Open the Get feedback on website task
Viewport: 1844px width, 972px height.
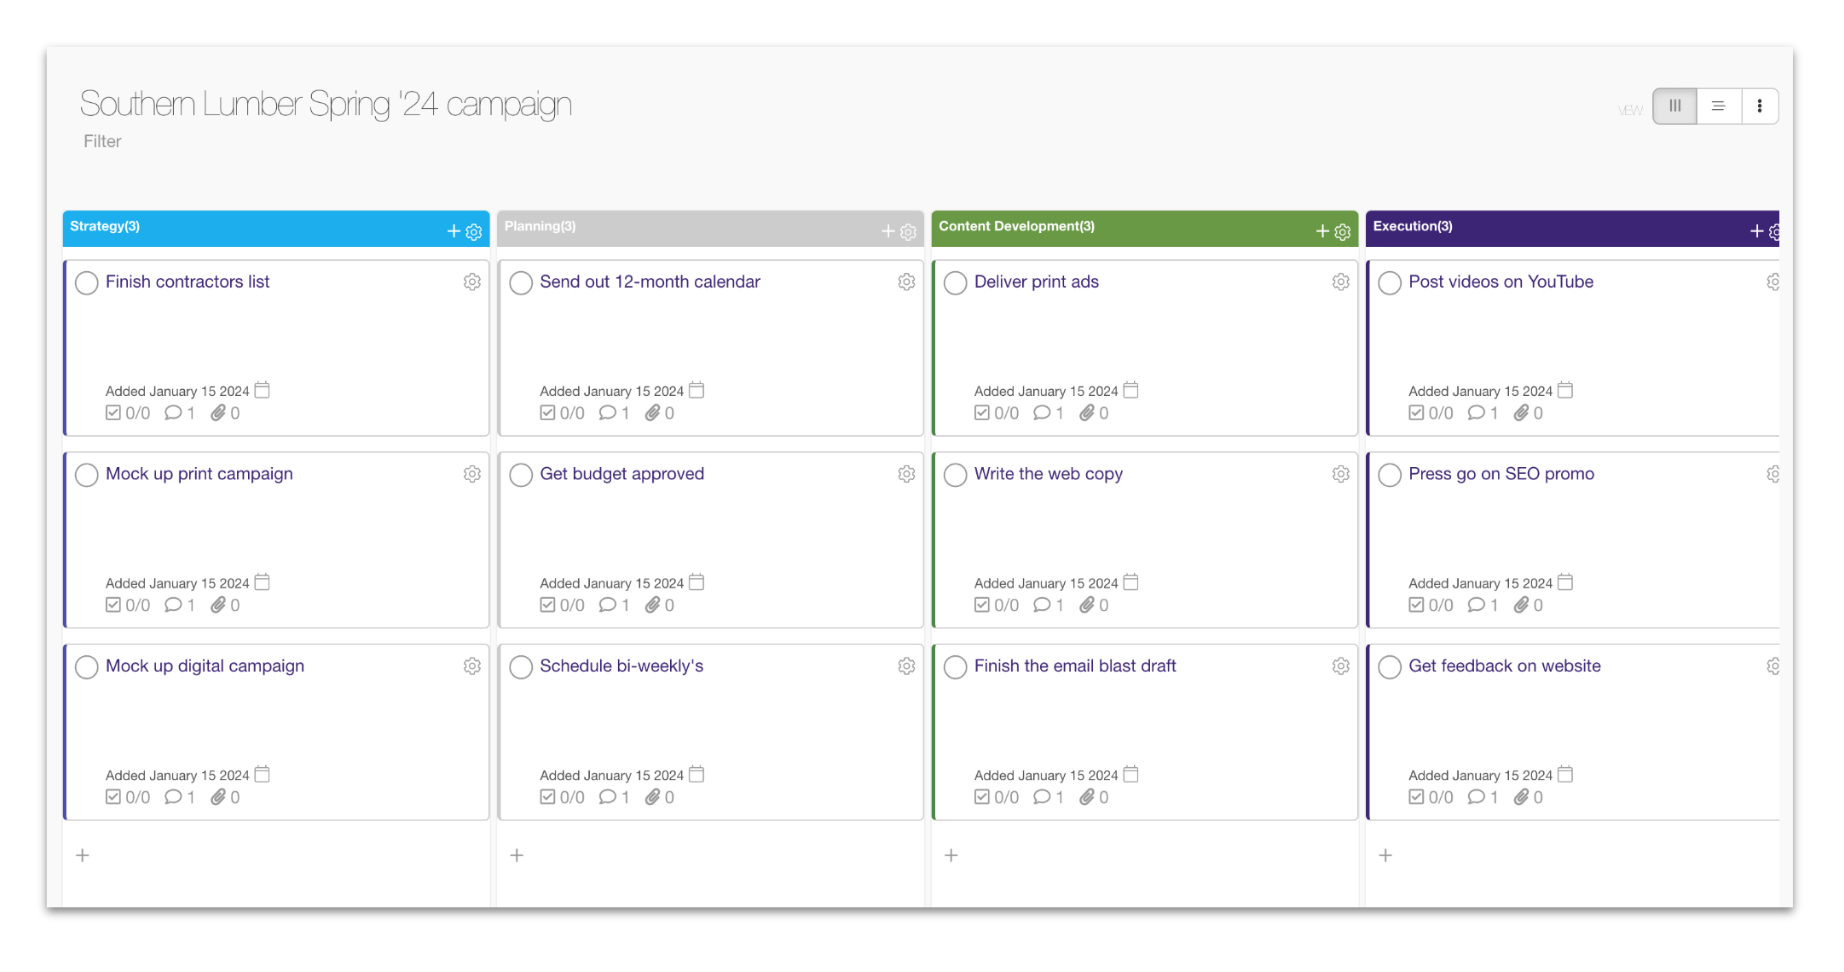pyautogui.click(x=1504, y=666)
